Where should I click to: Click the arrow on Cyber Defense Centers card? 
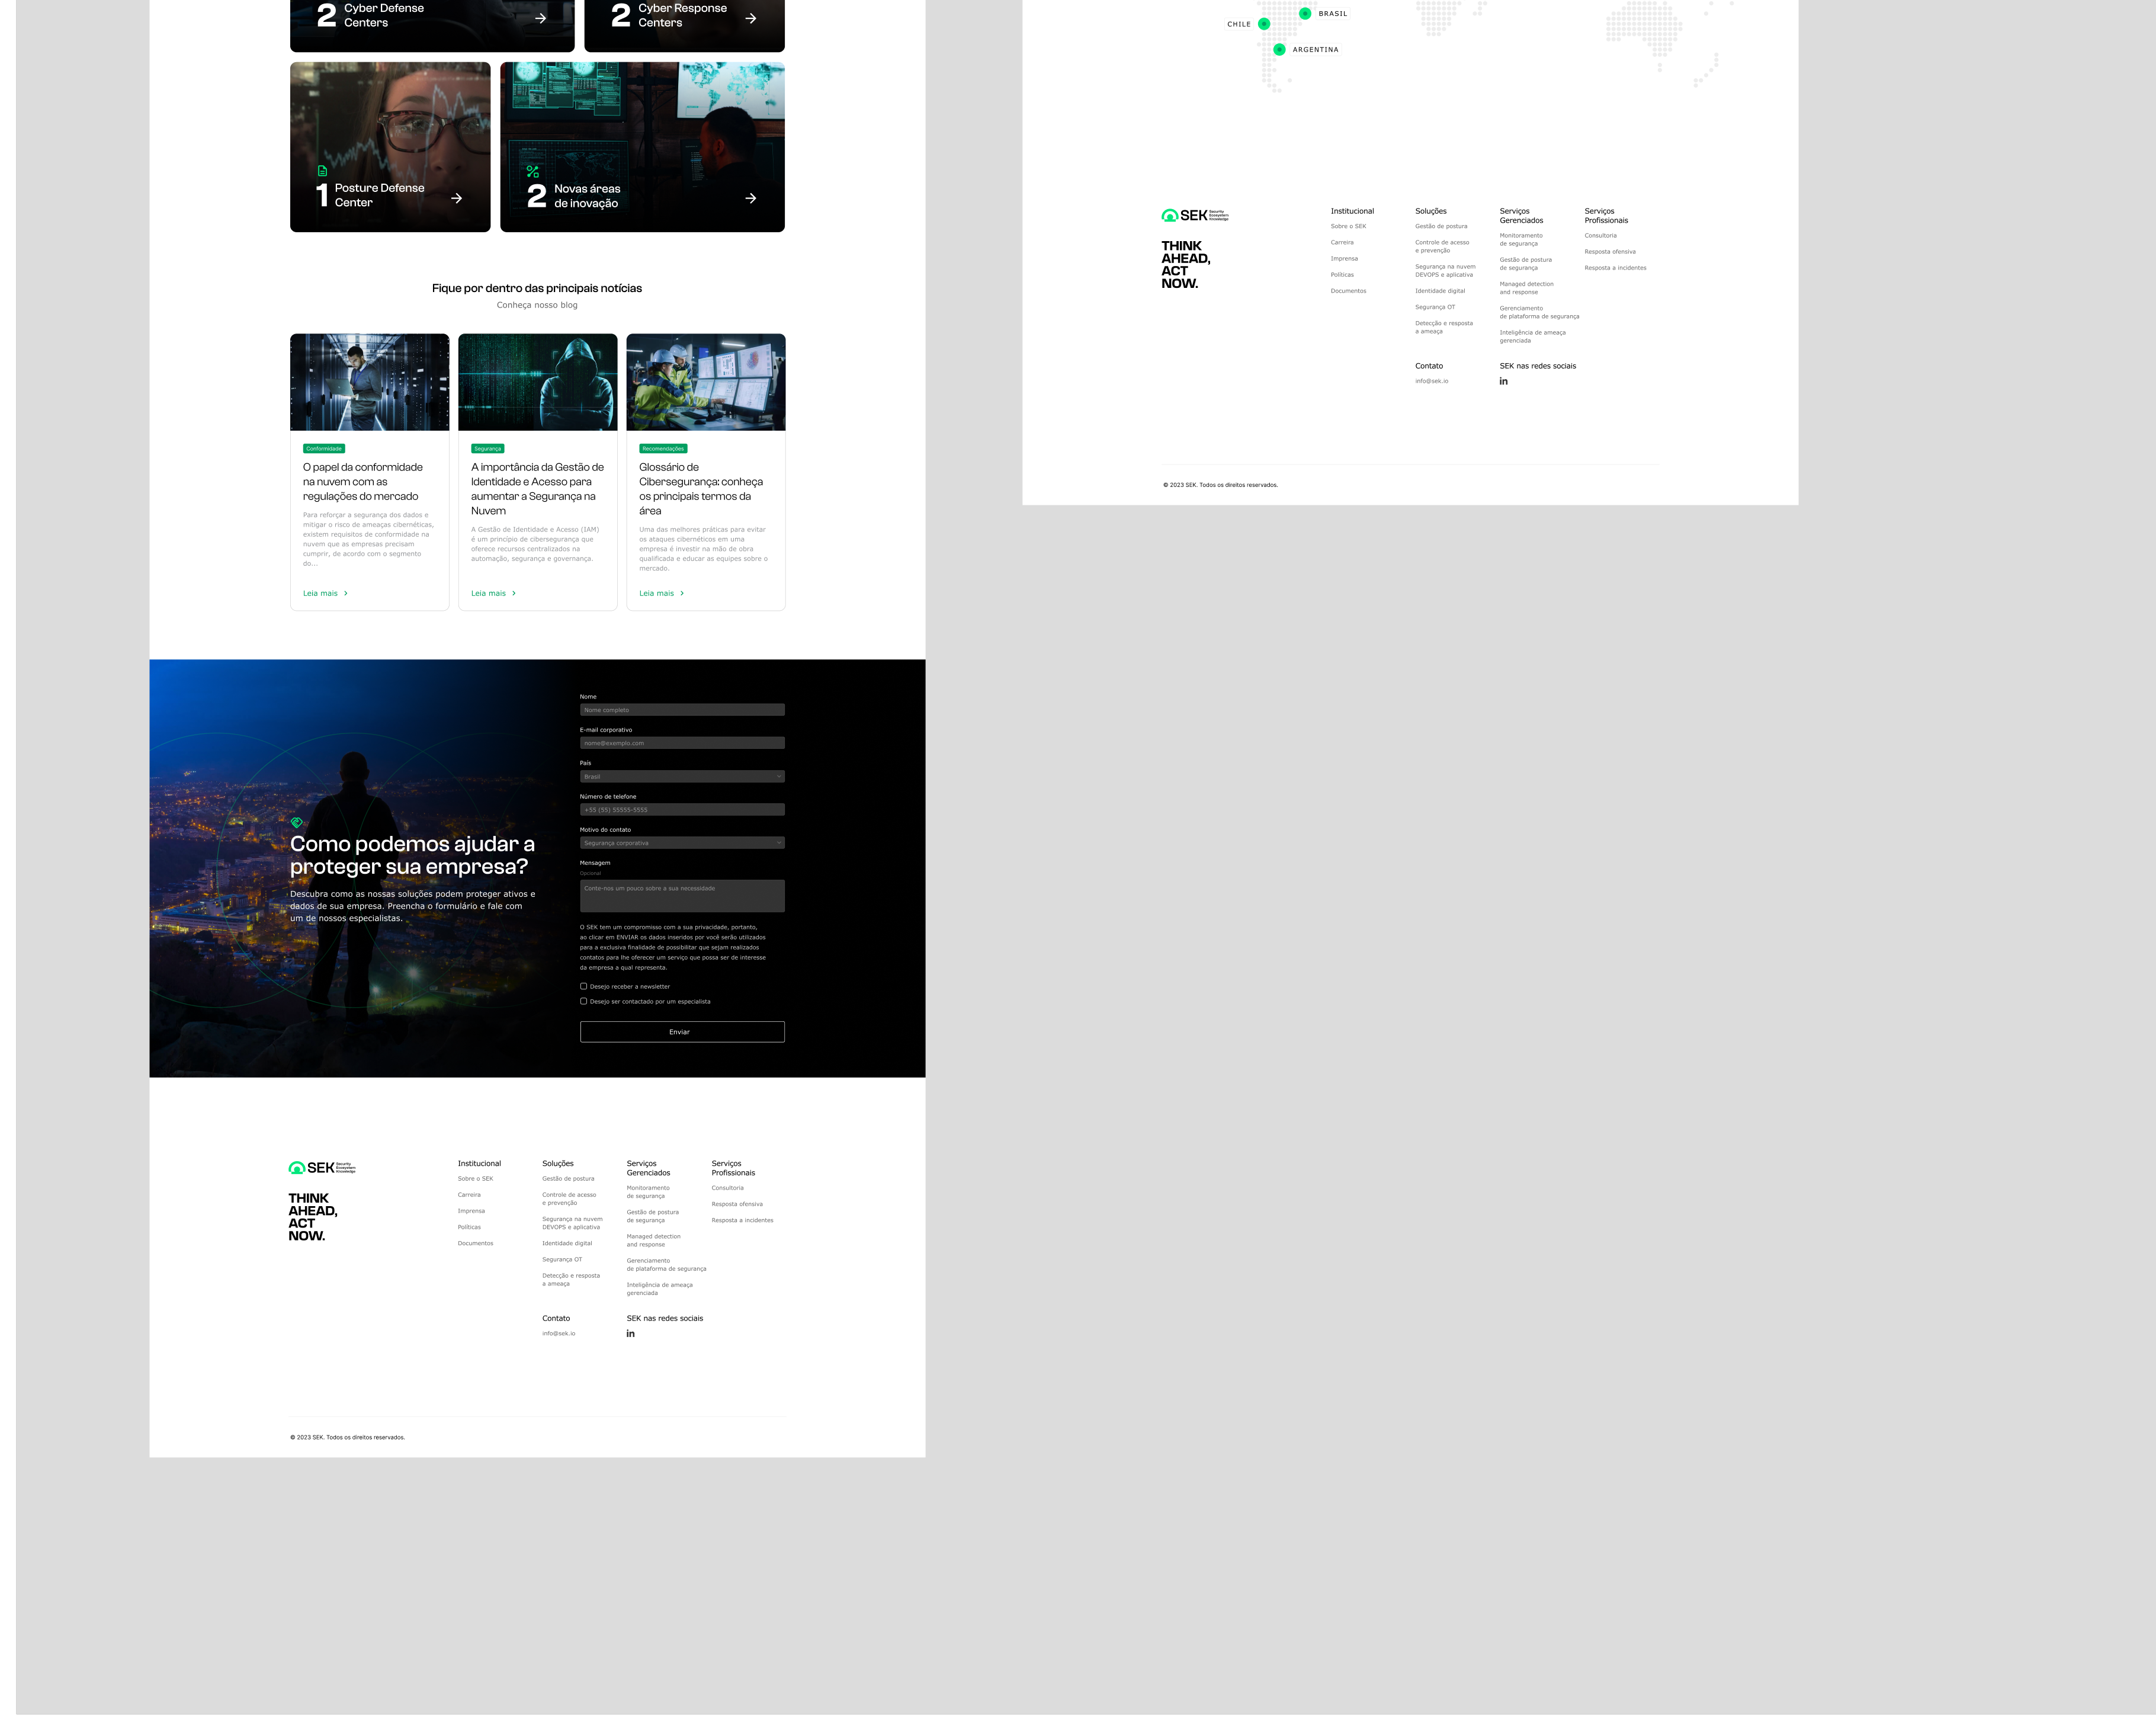tap(540, 18)
